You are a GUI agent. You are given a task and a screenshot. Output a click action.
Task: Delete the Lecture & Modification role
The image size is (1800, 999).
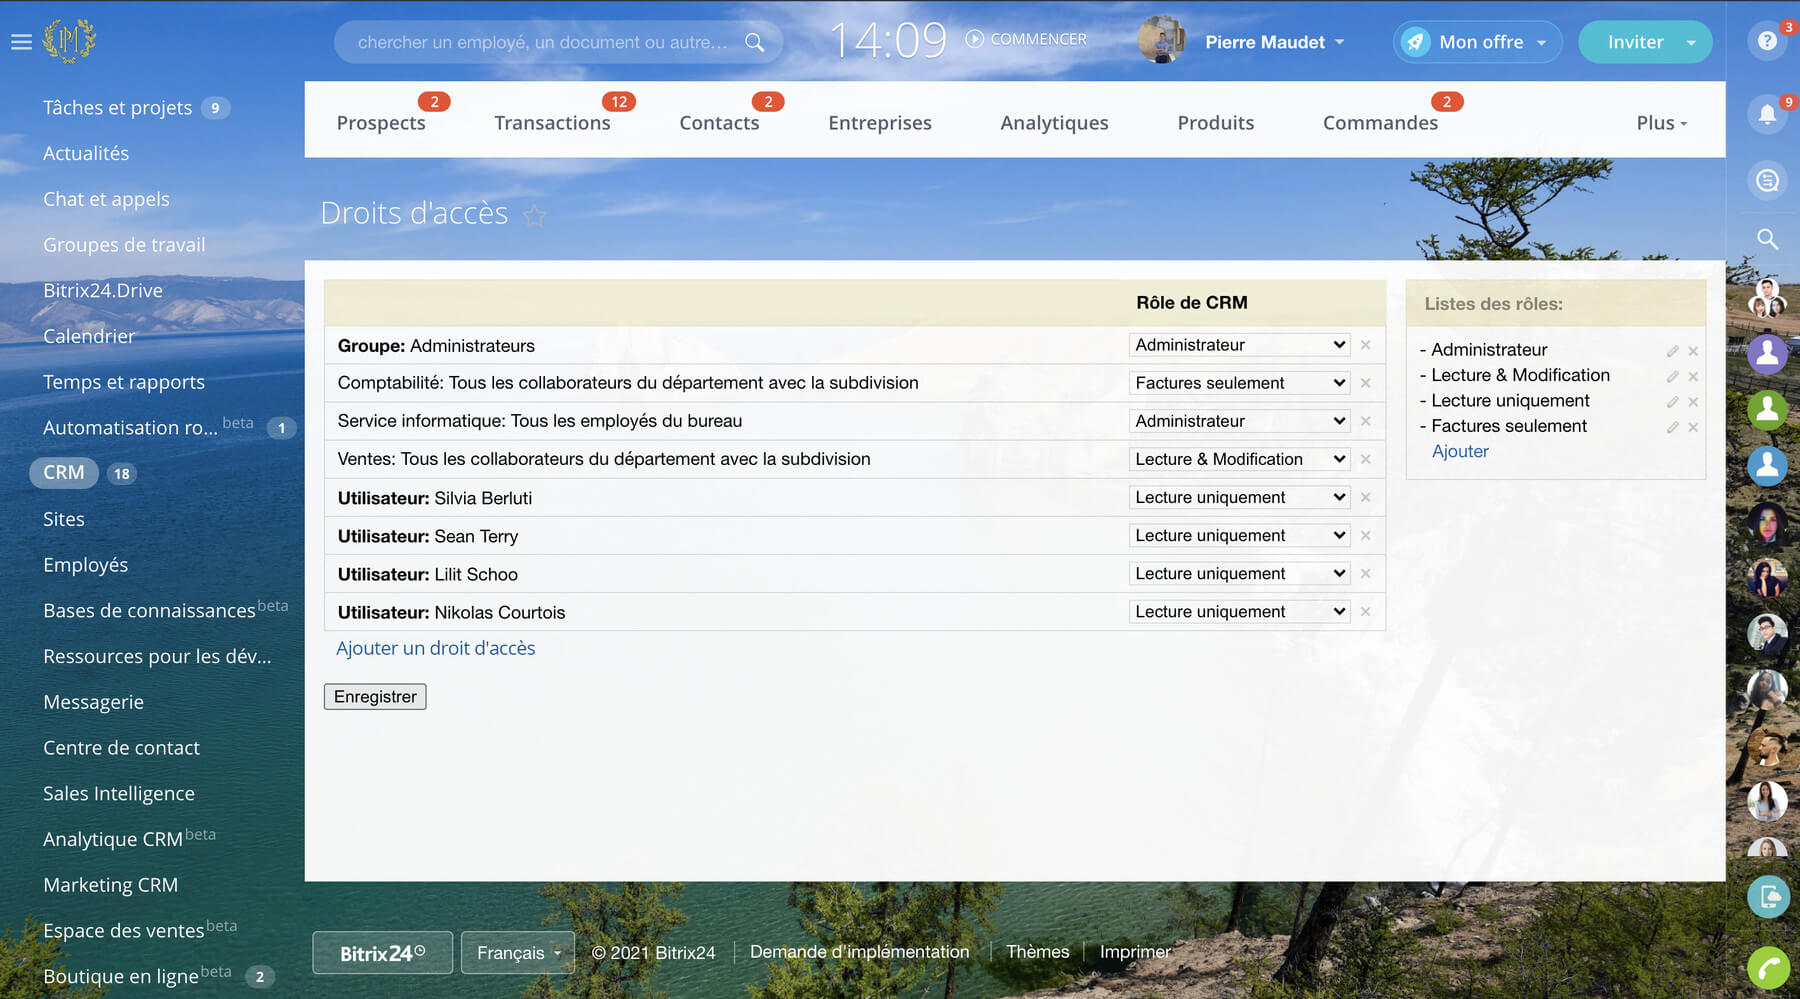pos(1693,376)
